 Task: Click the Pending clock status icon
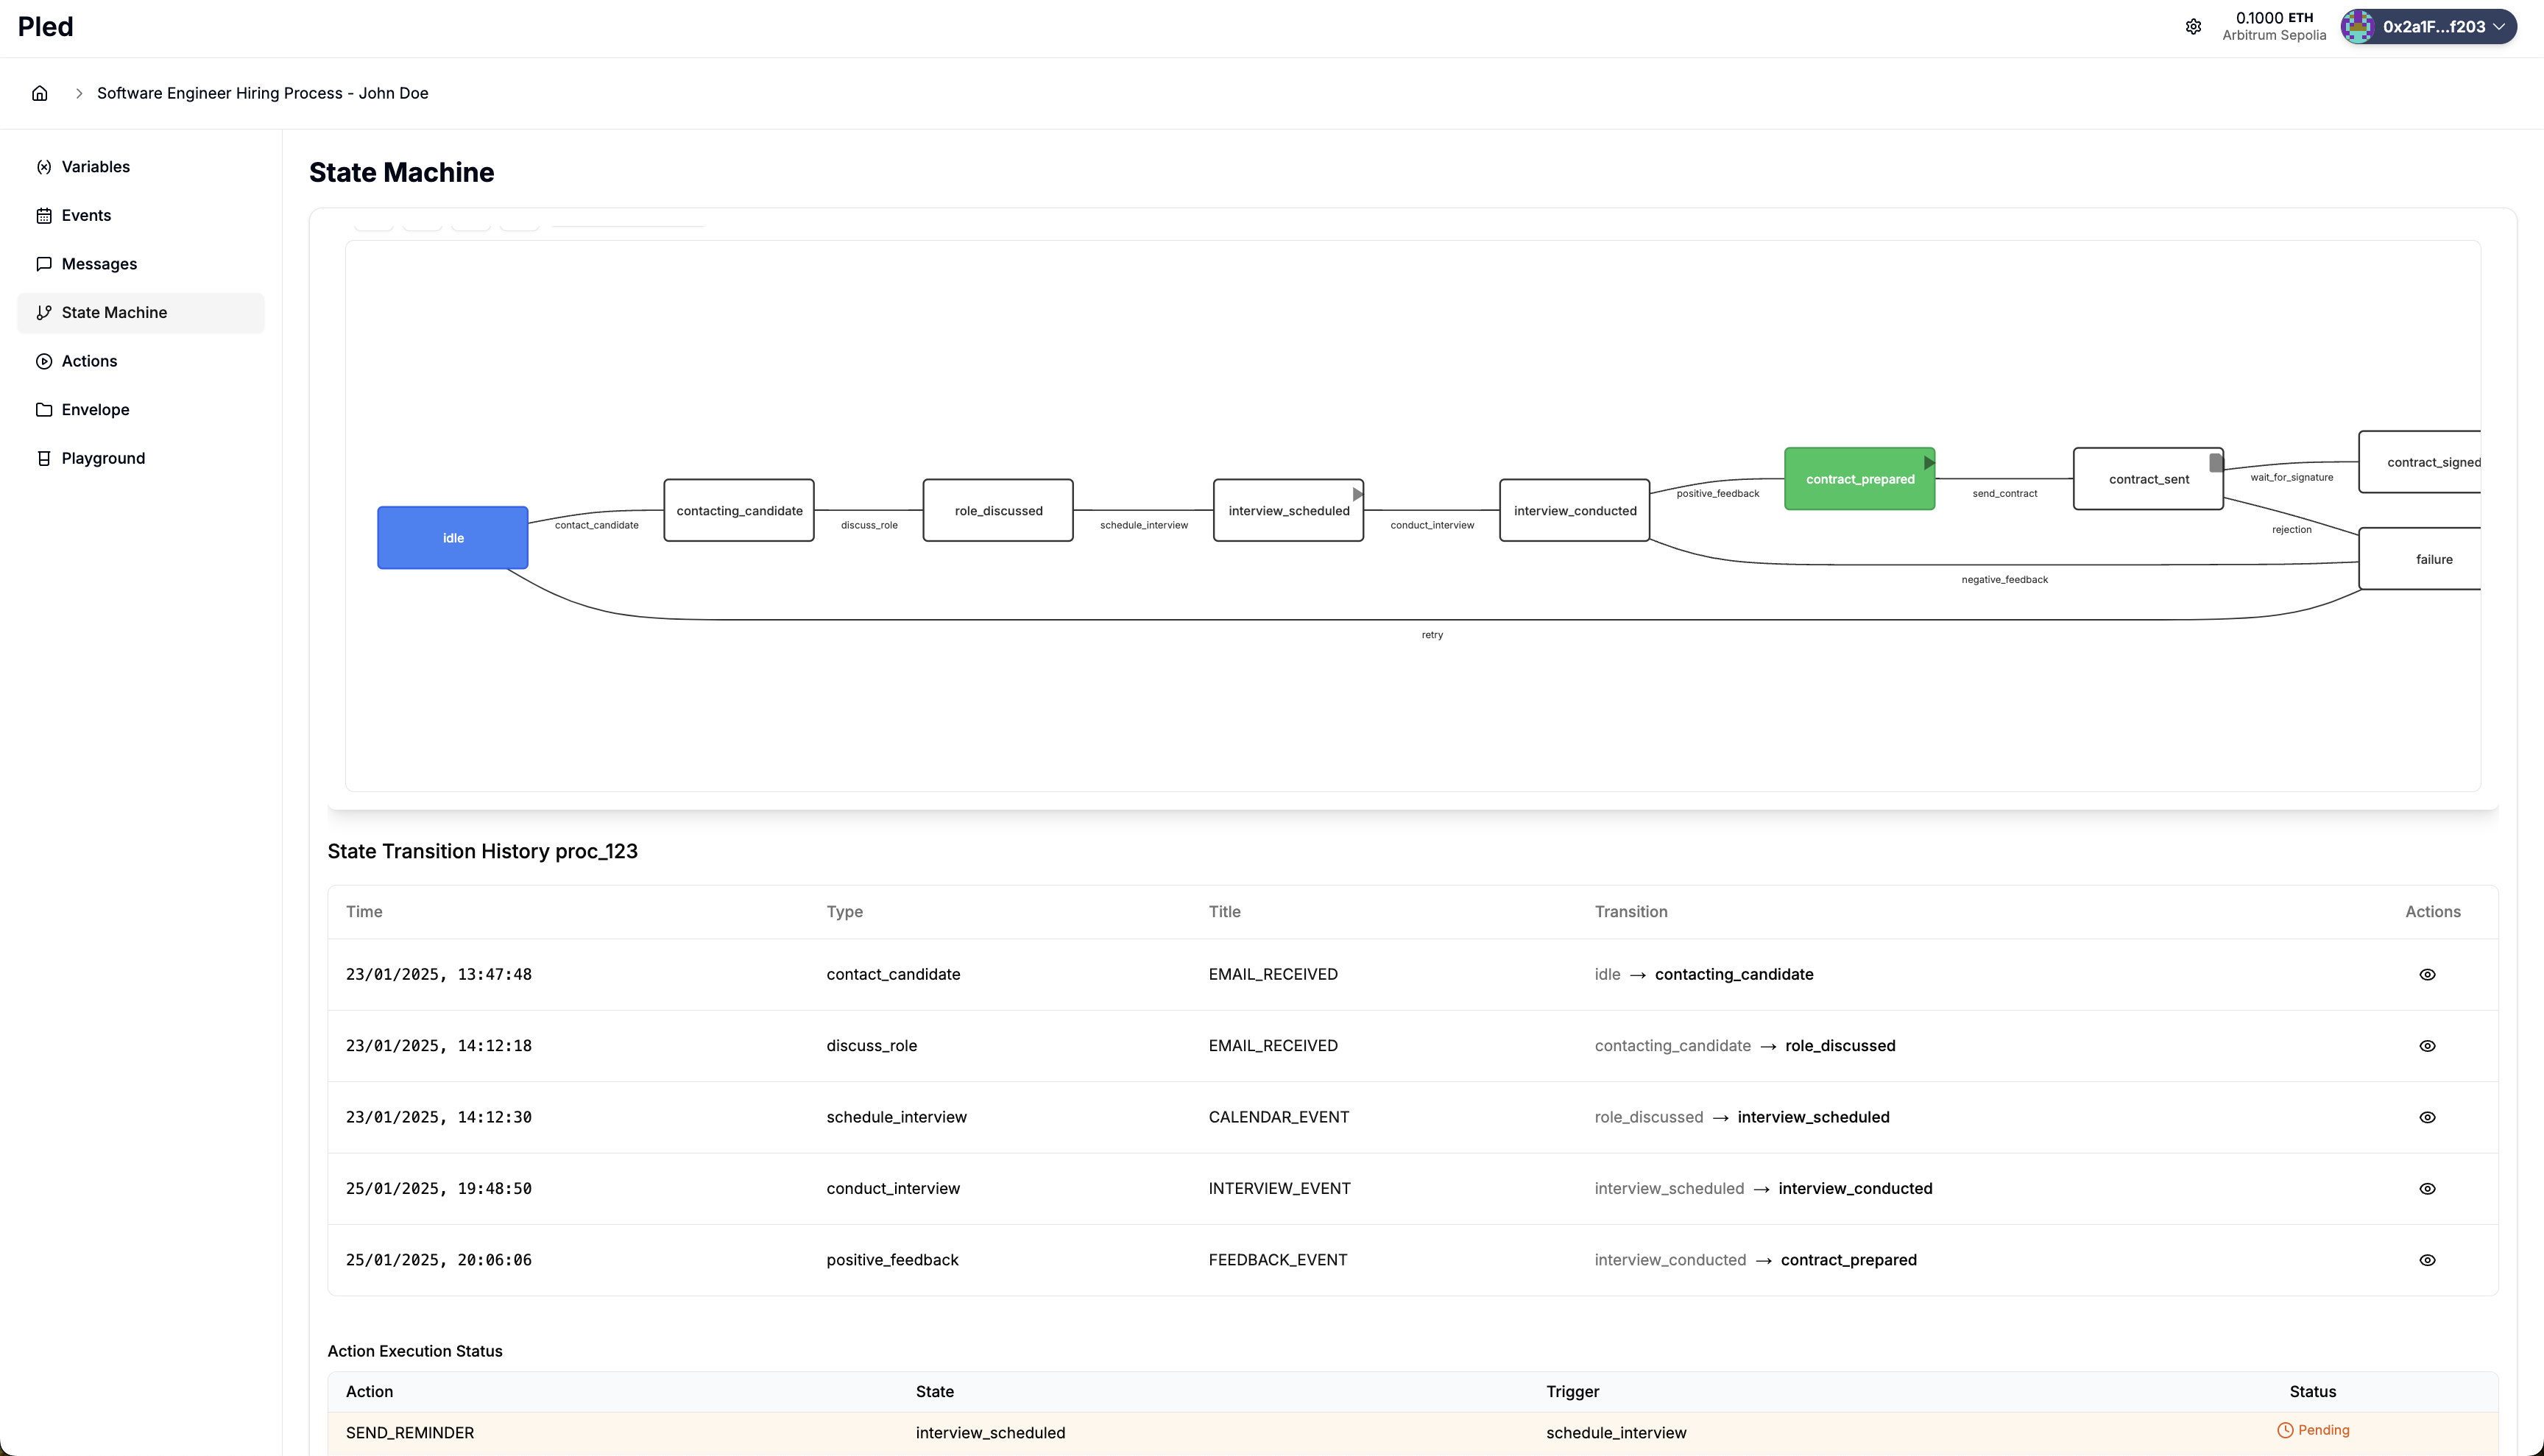(2285, 1430)
